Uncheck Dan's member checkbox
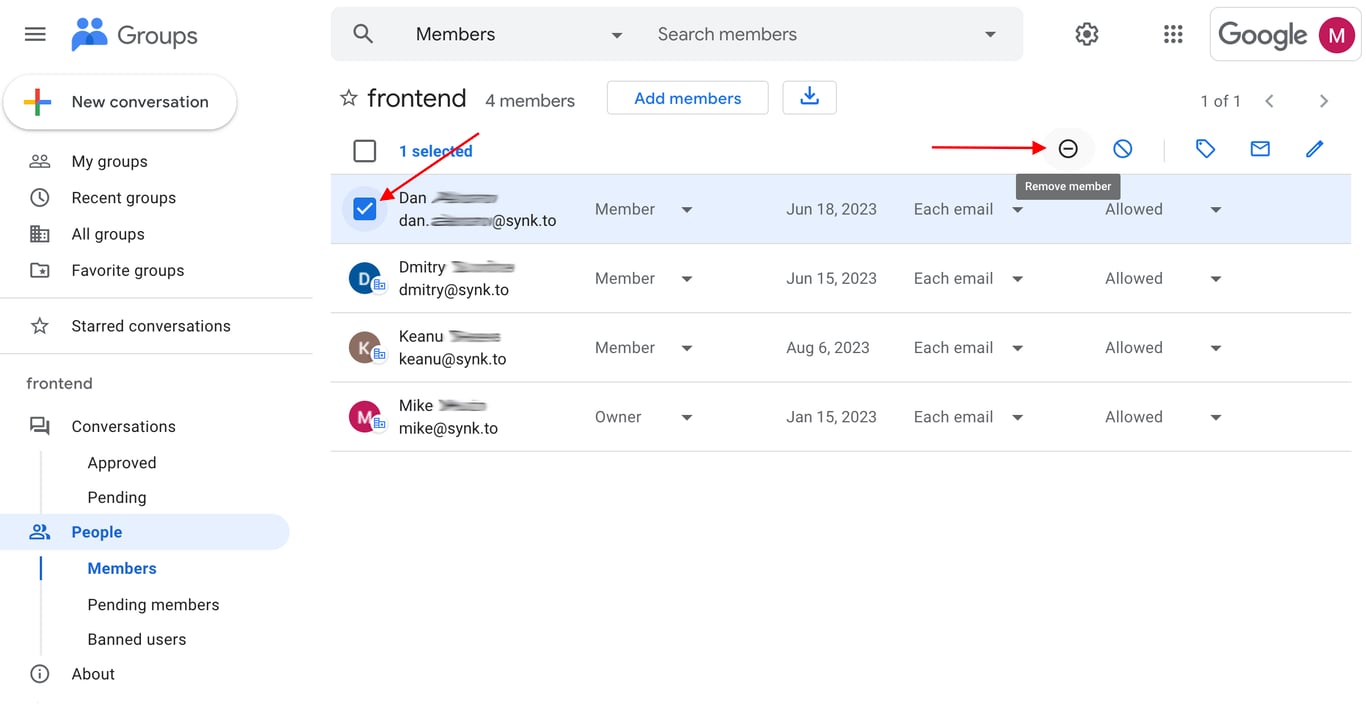 point(365,209)
